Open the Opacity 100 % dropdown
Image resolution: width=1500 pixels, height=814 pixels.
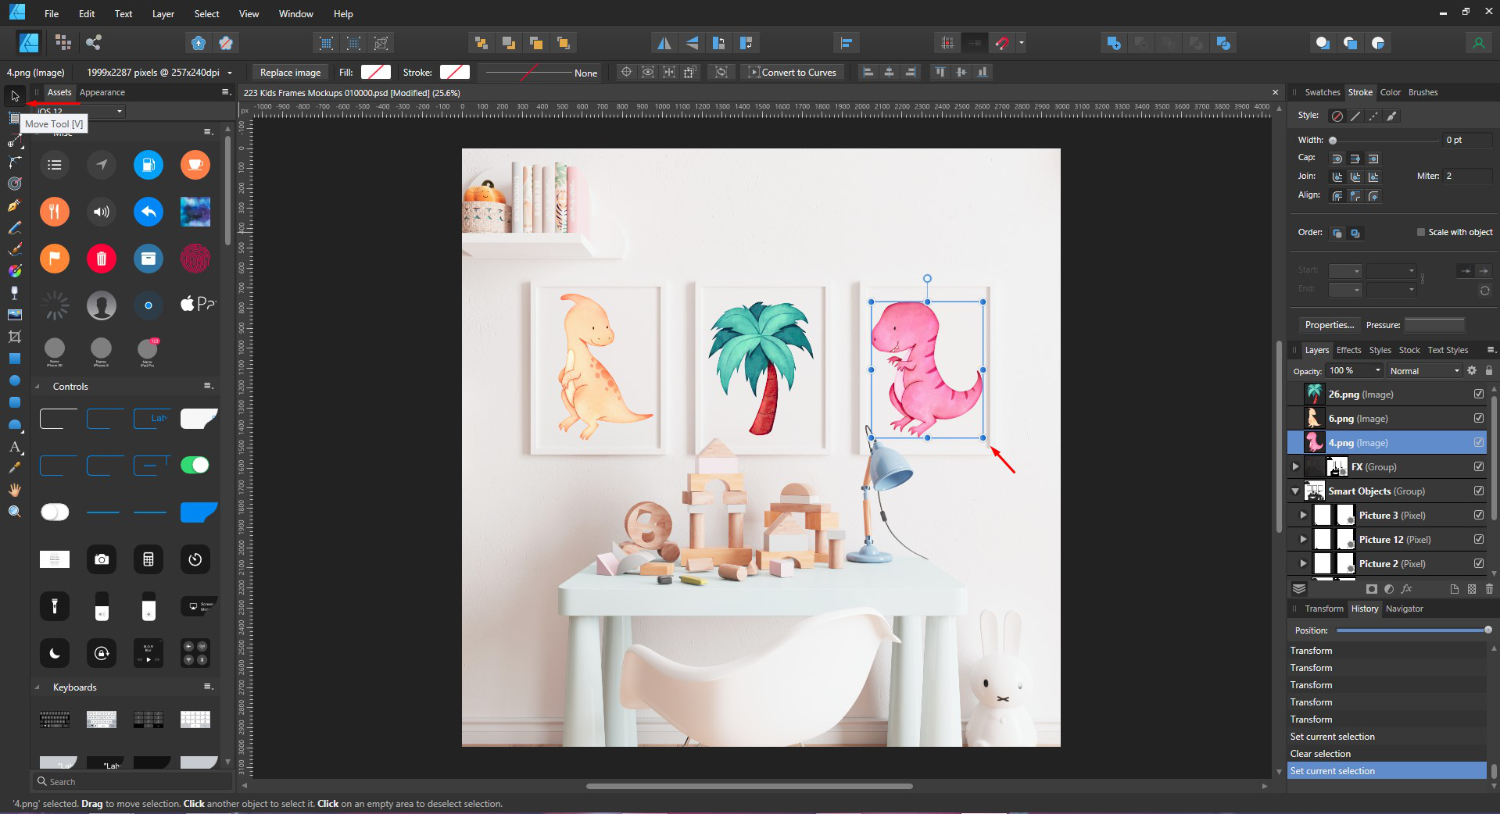(x=1355, y=371)
